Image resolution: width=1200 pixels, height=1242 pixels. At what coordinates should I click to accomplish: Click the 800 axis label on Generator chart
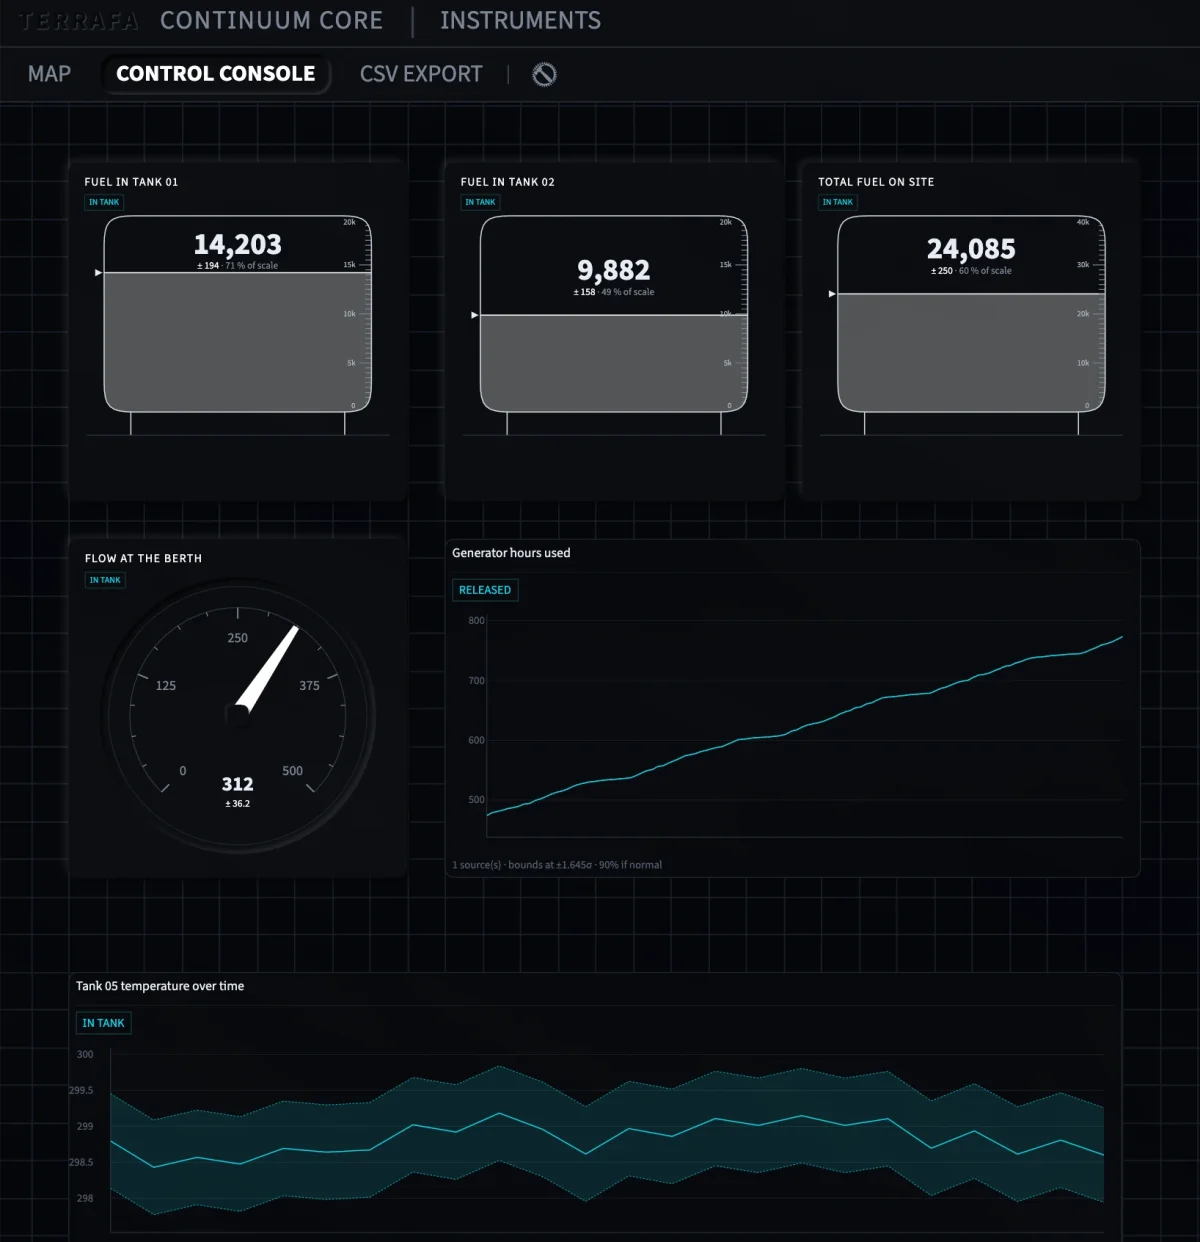pos(476,621)
